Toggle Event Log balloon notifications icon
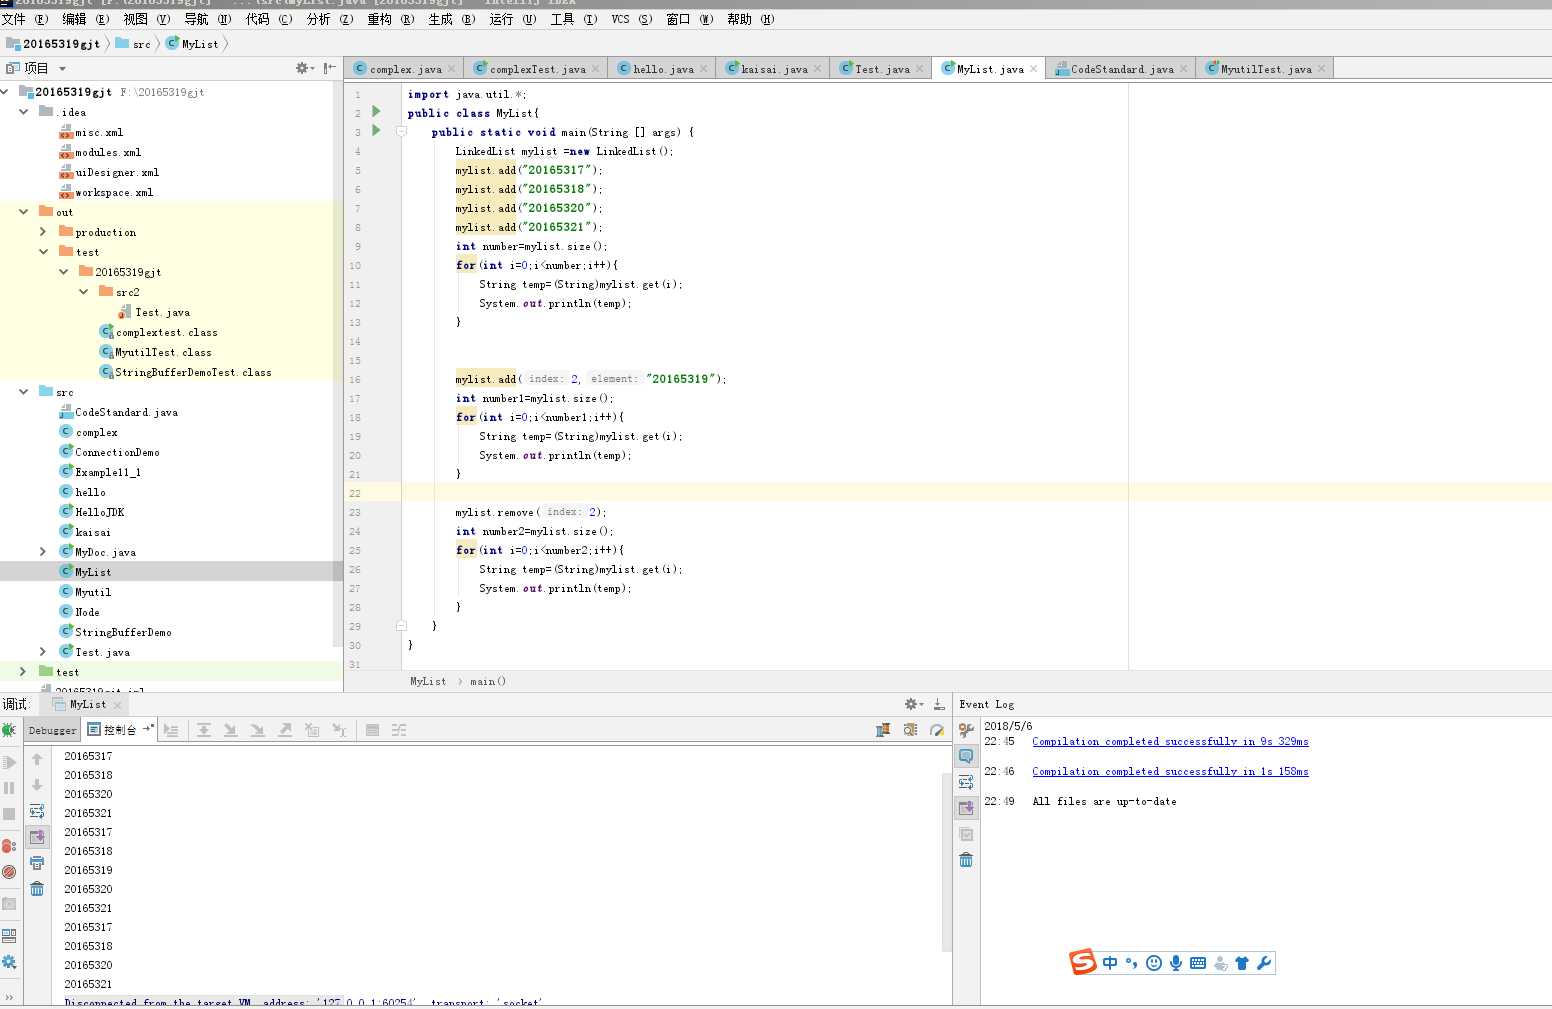Screen dimensions: 1552x1009 (966, 756)
